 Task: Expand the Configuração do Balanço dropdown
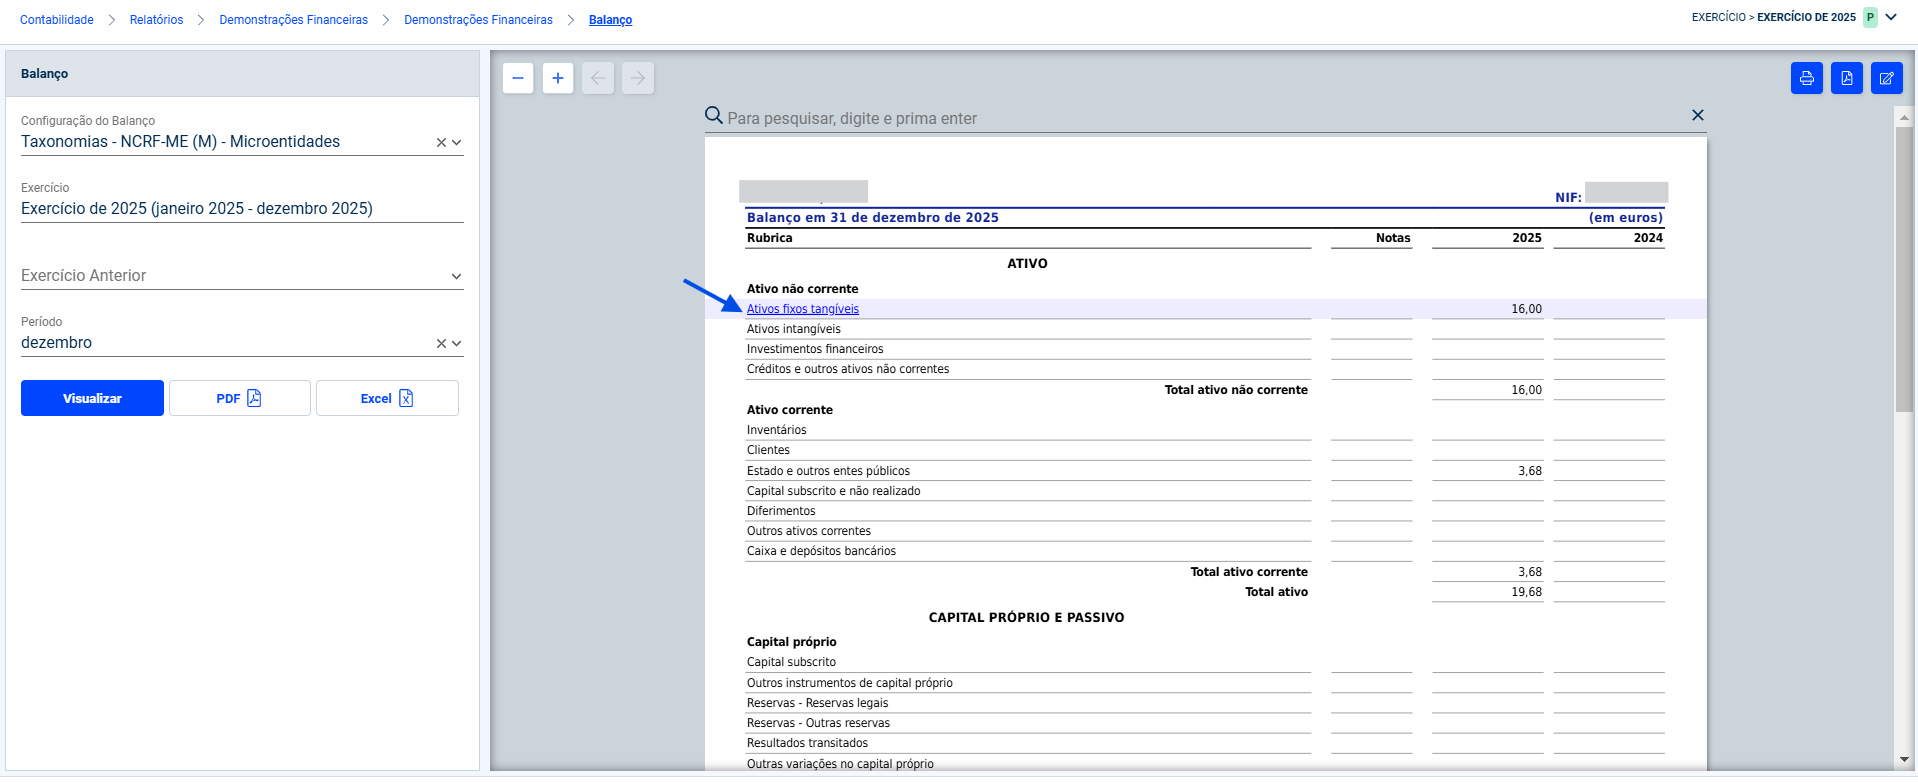[457, 143]
